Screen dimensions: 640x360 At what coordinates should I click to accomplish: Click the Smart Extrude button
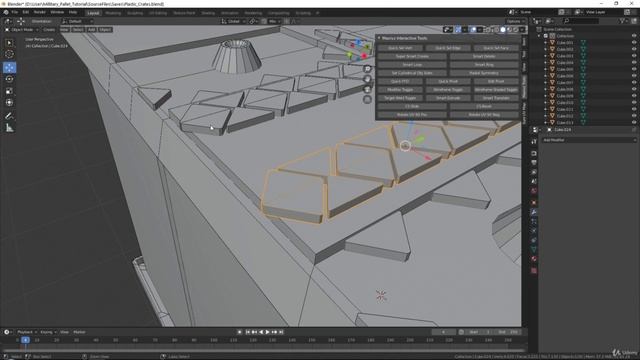(x=448, y=98)
